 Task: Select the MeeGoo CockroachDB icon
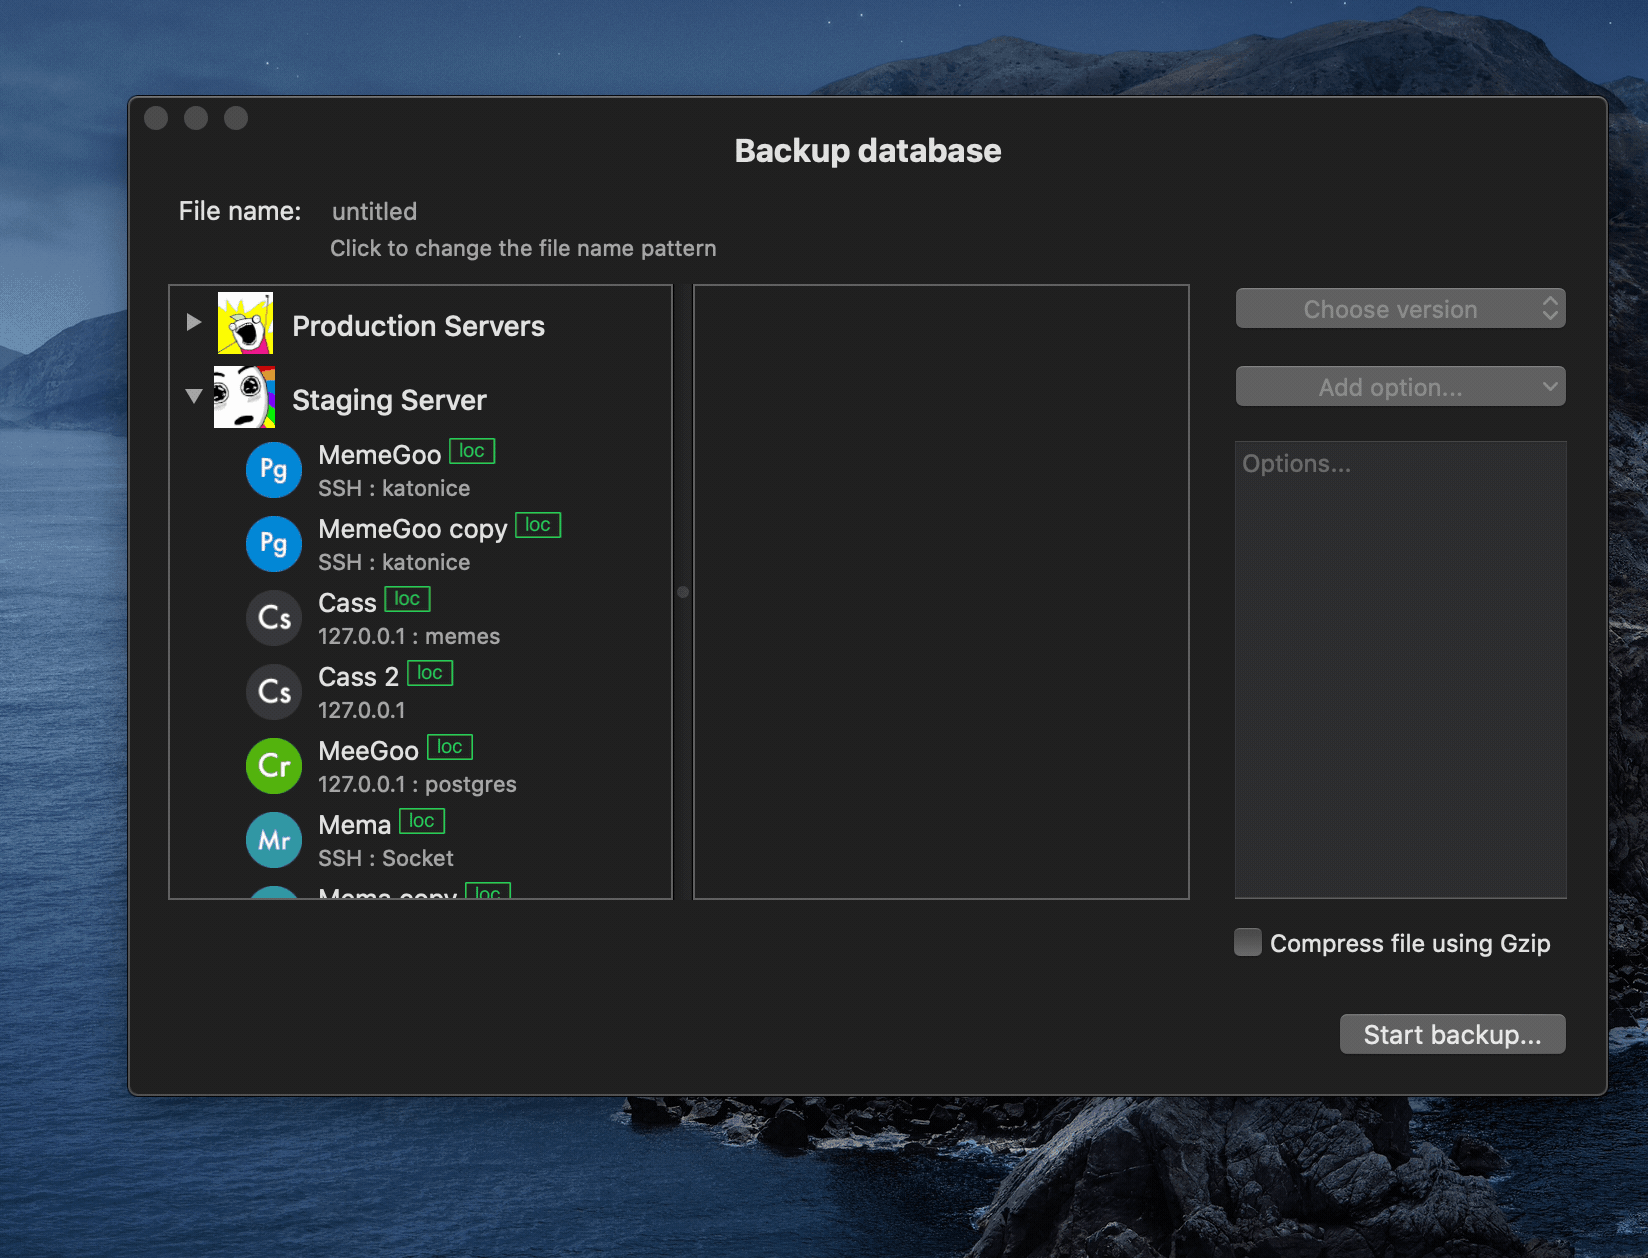point(273,765)
